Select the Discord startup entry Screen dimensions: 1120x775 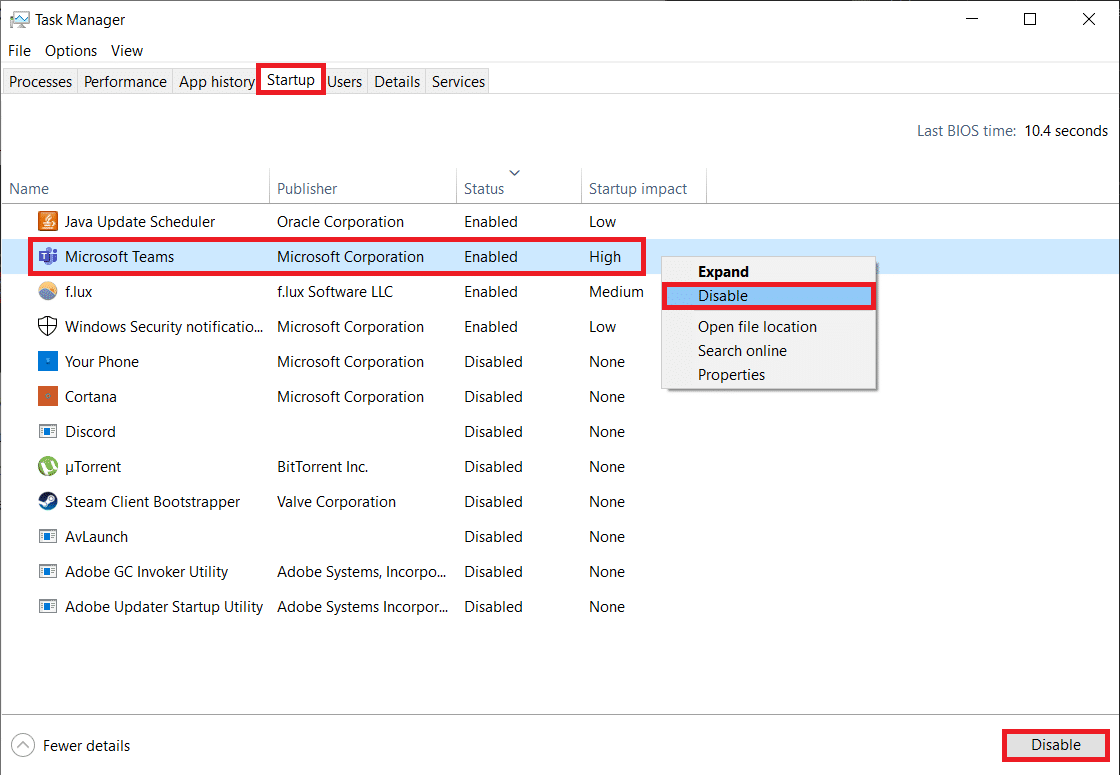pos(90,432)
